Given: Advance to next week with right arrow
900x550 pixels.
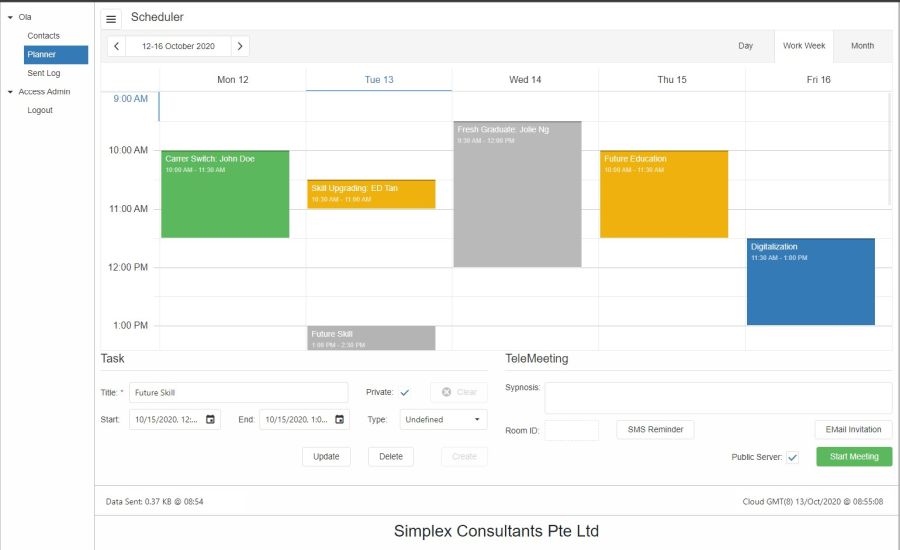Looking at the screenshot, I should point(240,46).
